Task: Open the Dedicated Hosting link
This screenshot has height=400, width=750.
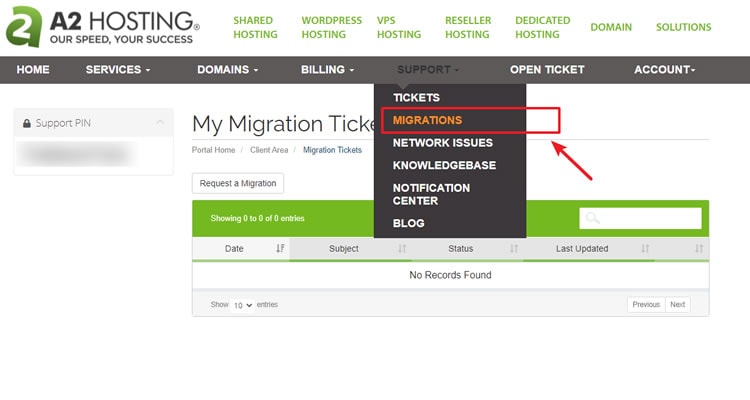Action: tap(542, 27)
